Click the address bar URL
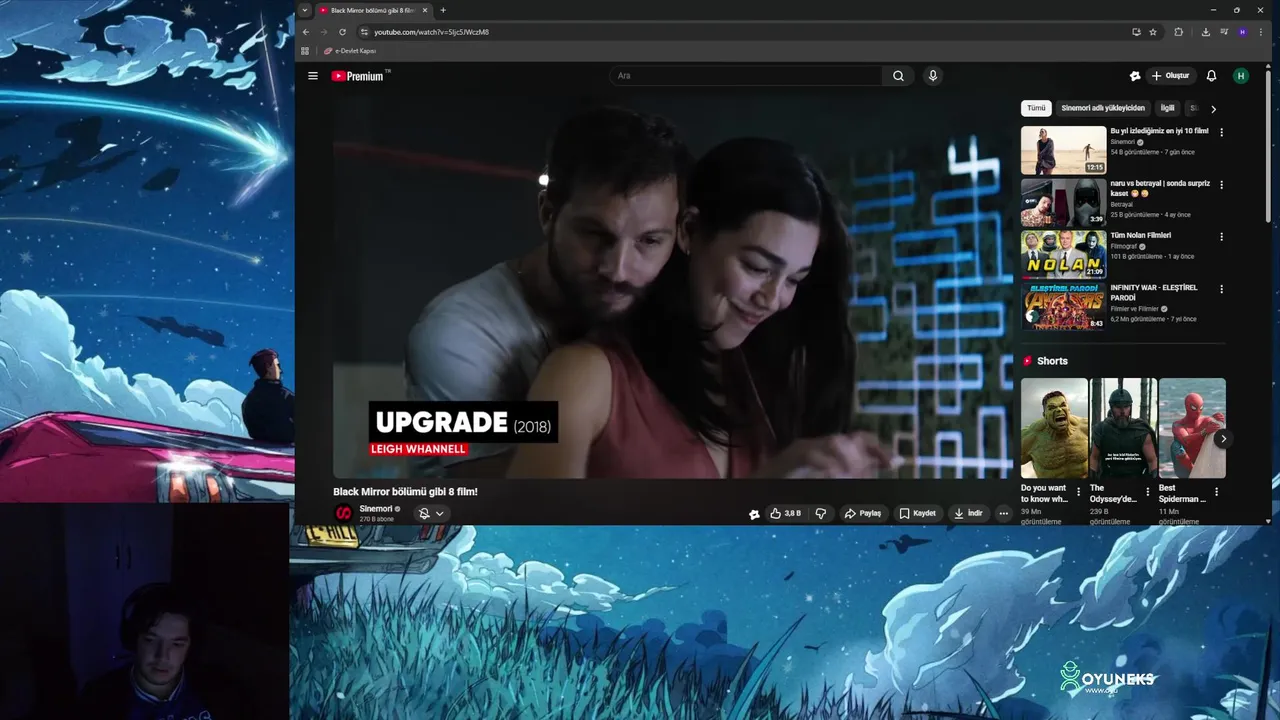Viewport: 1280px width, 720px height. 431,32
